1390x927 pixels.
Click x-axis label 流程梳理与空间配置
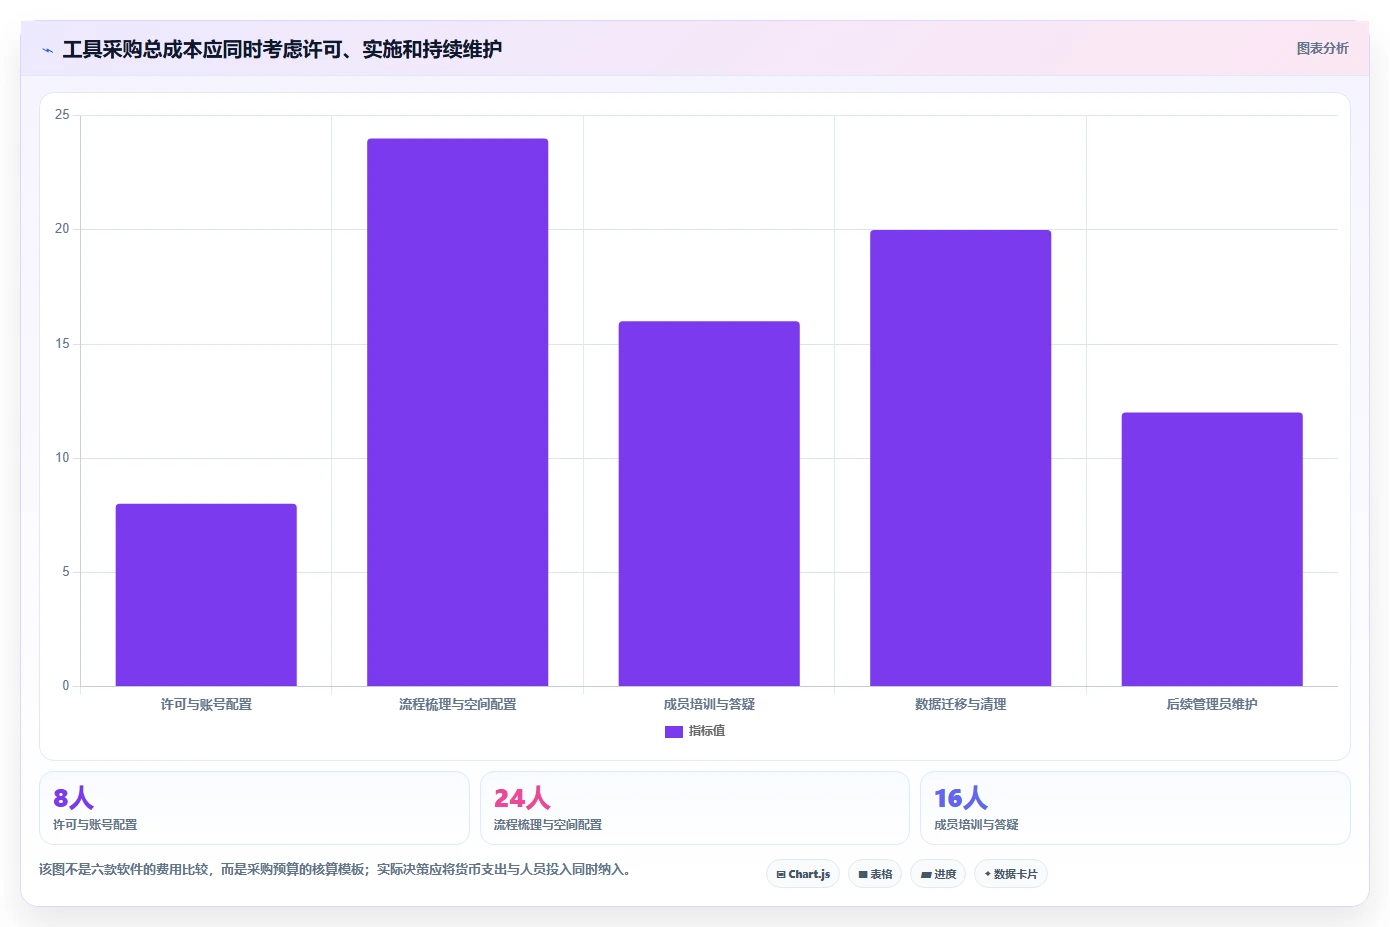tap(458, 704)
